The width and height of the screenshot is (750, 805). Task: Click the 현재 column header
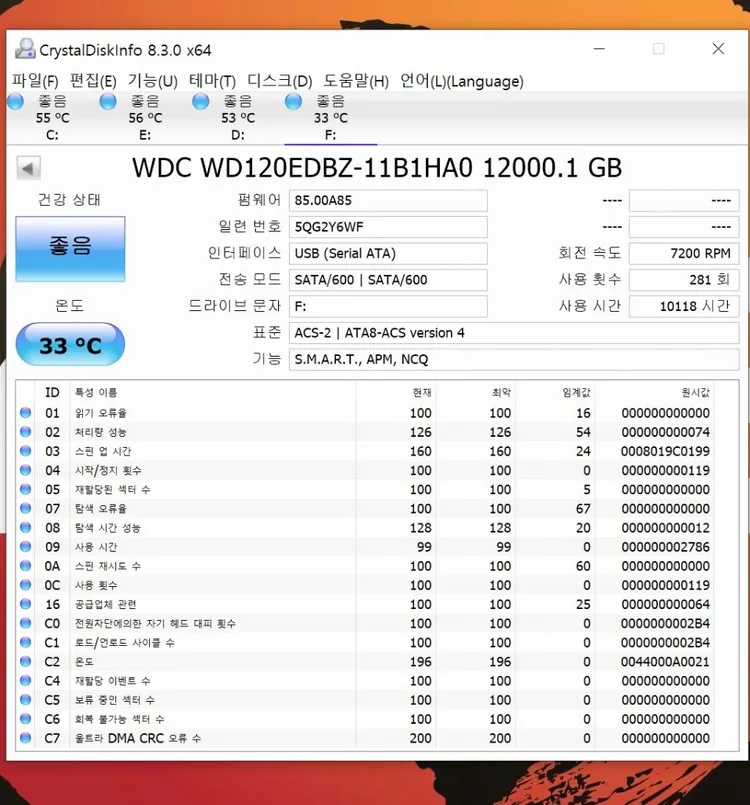pos(422,392)
